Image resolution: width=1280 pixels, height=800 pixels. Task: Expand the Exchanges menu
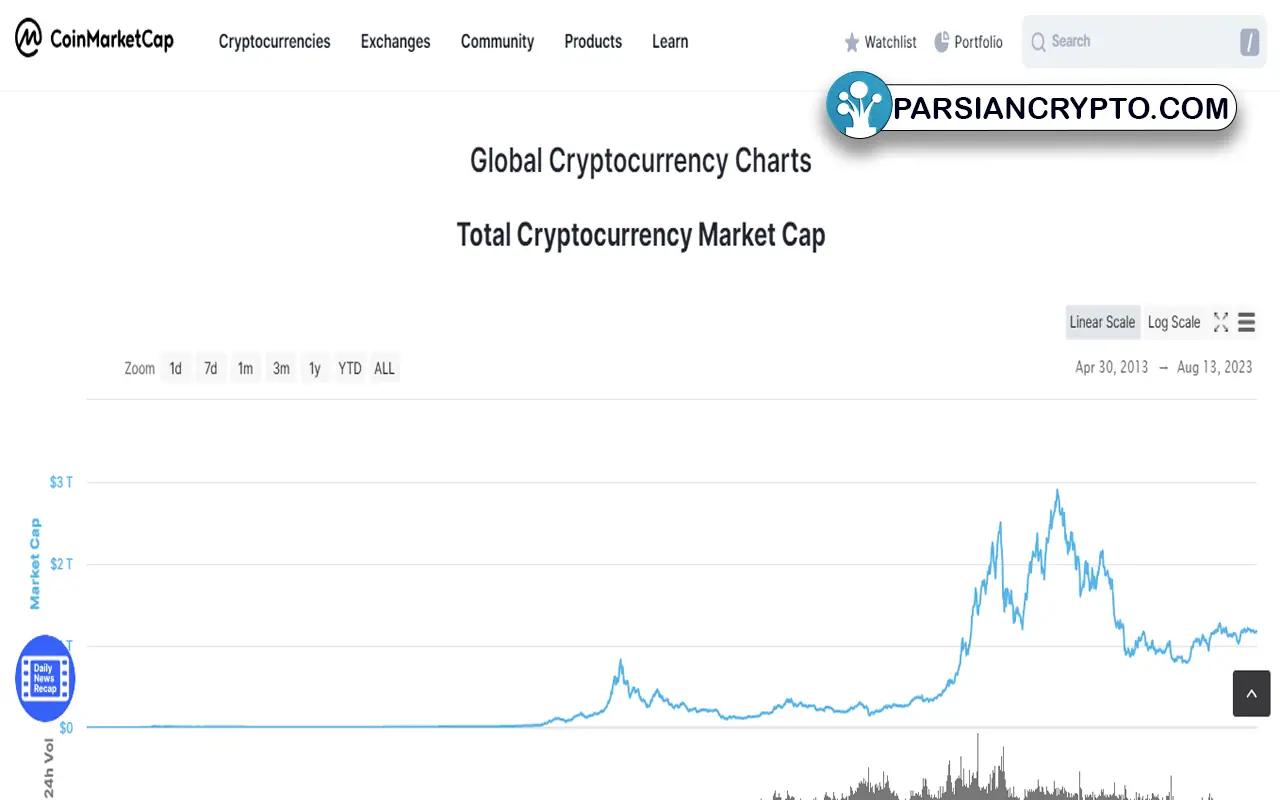pos(395,41)
